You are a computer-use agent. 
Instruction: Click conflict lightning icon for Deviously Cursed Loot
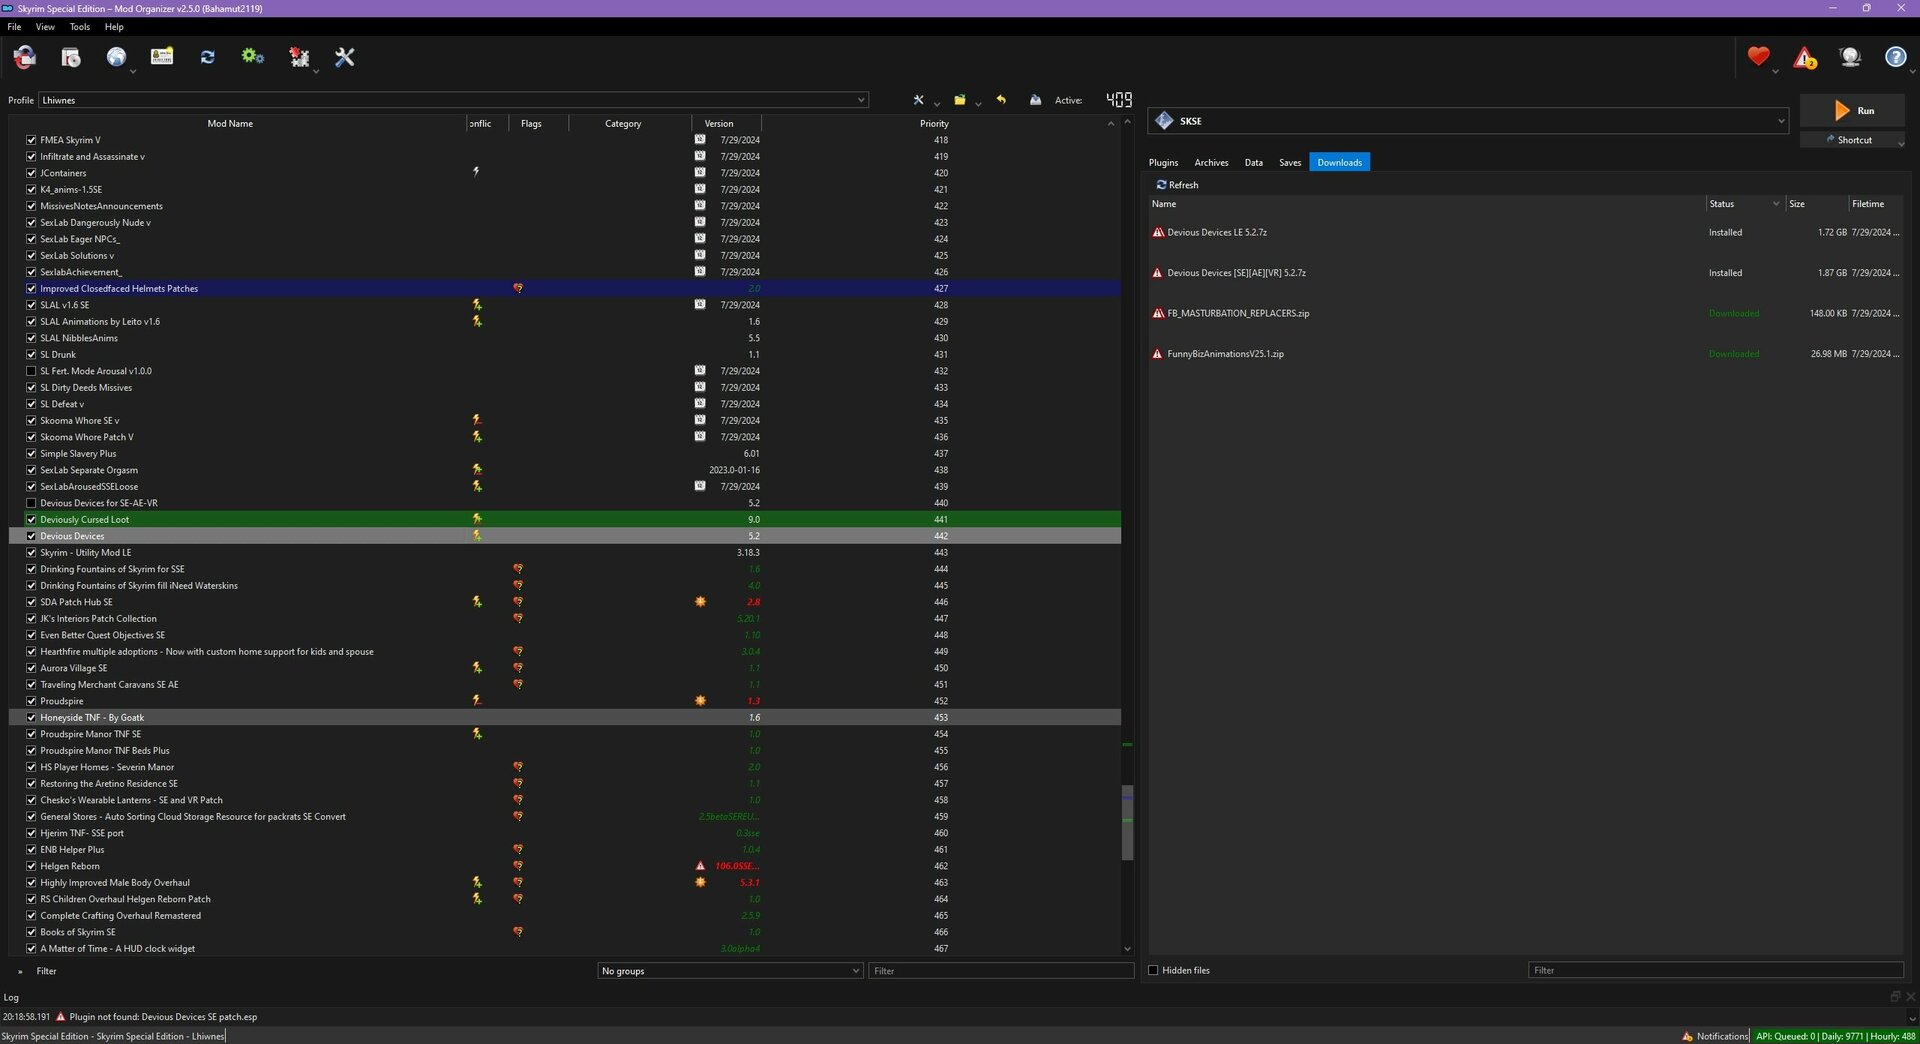pyautogui.click(x=477, y=519)
